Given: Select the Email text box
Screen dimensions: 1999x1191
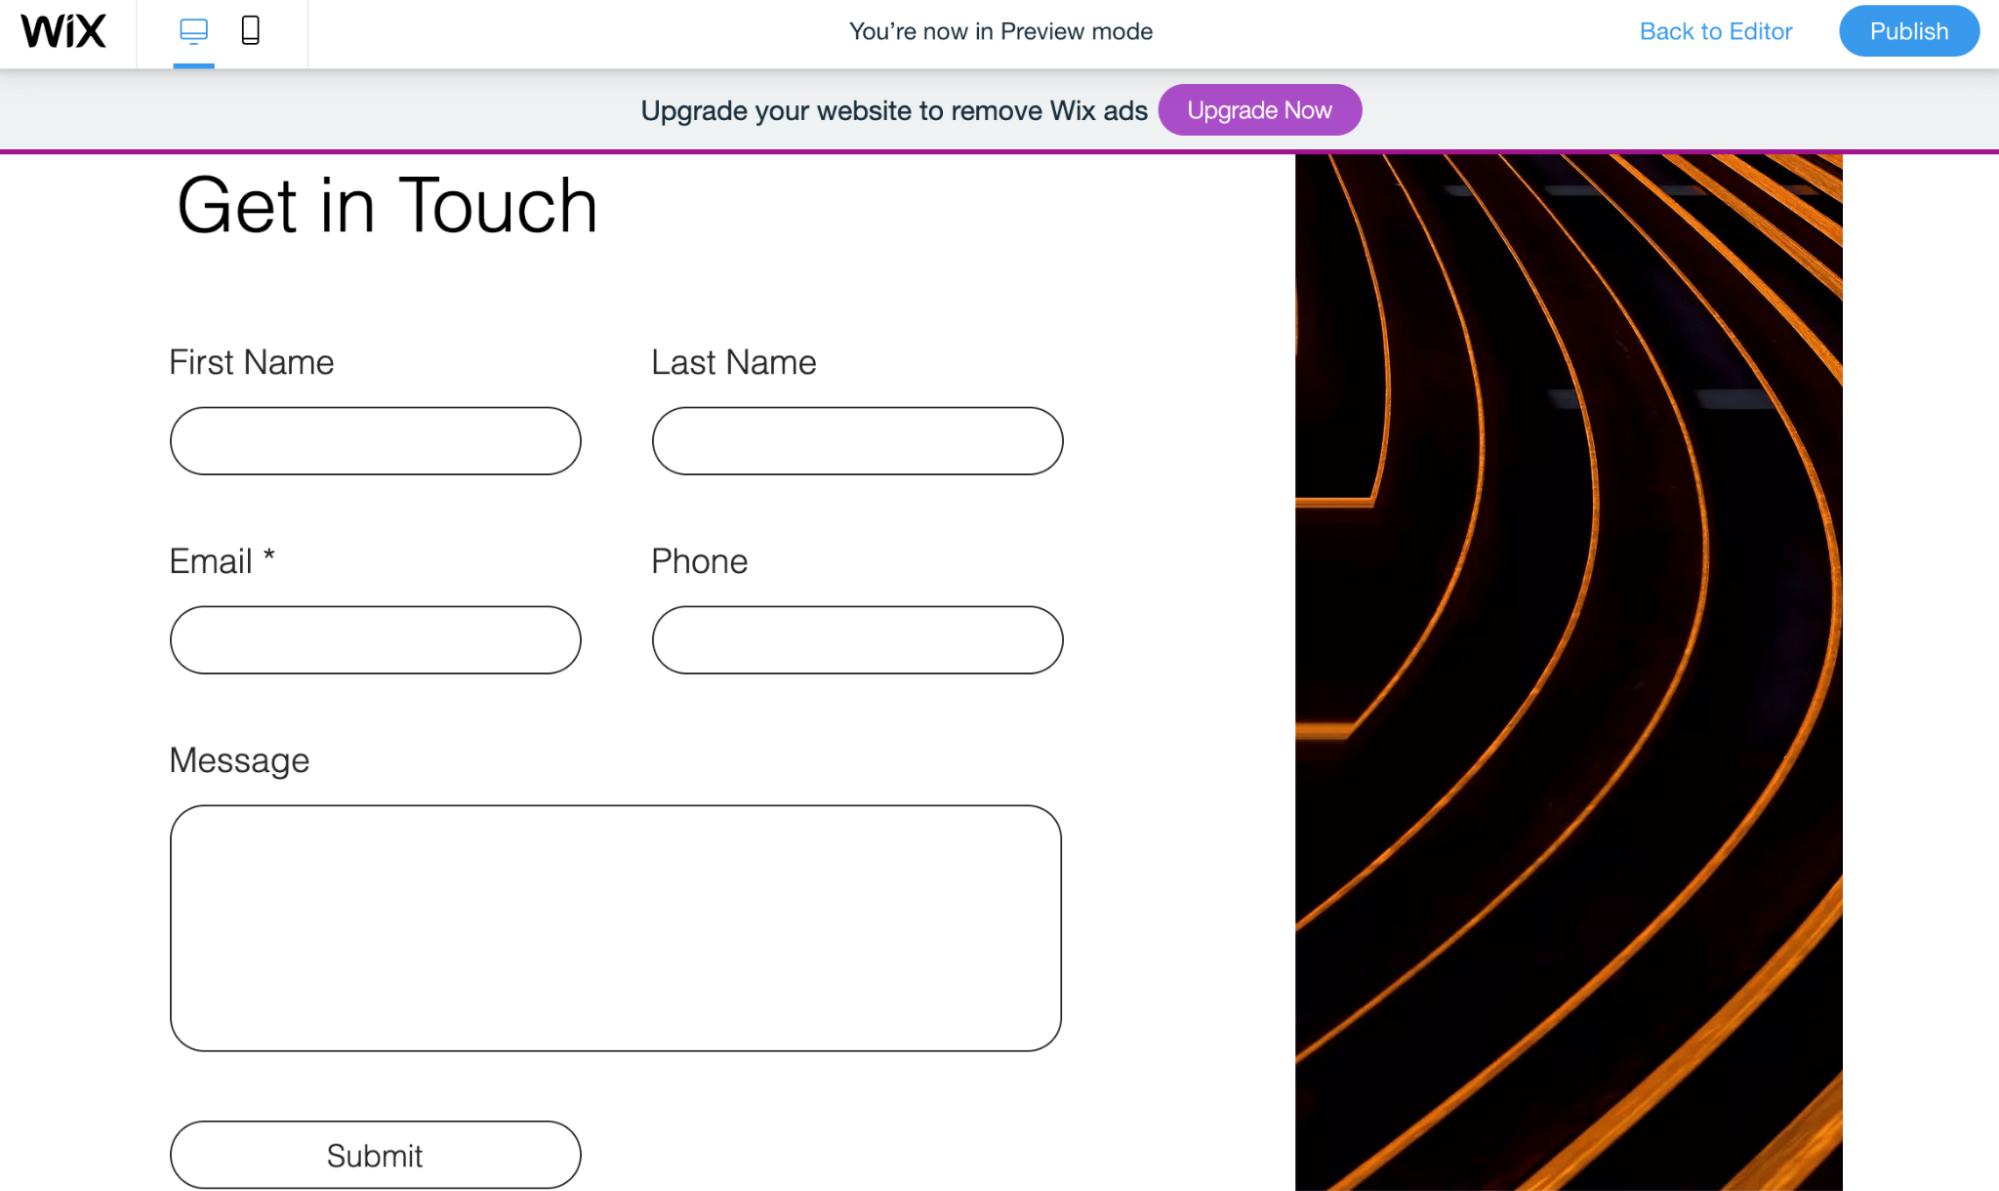Looking at the screenshot, I should (375, 640).
